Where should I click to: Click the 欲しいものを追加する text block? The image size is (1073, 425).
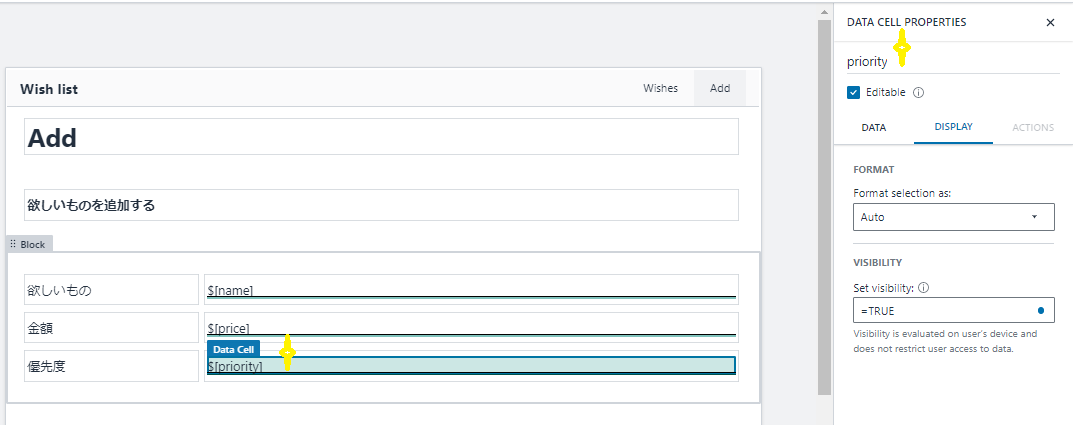381,205
